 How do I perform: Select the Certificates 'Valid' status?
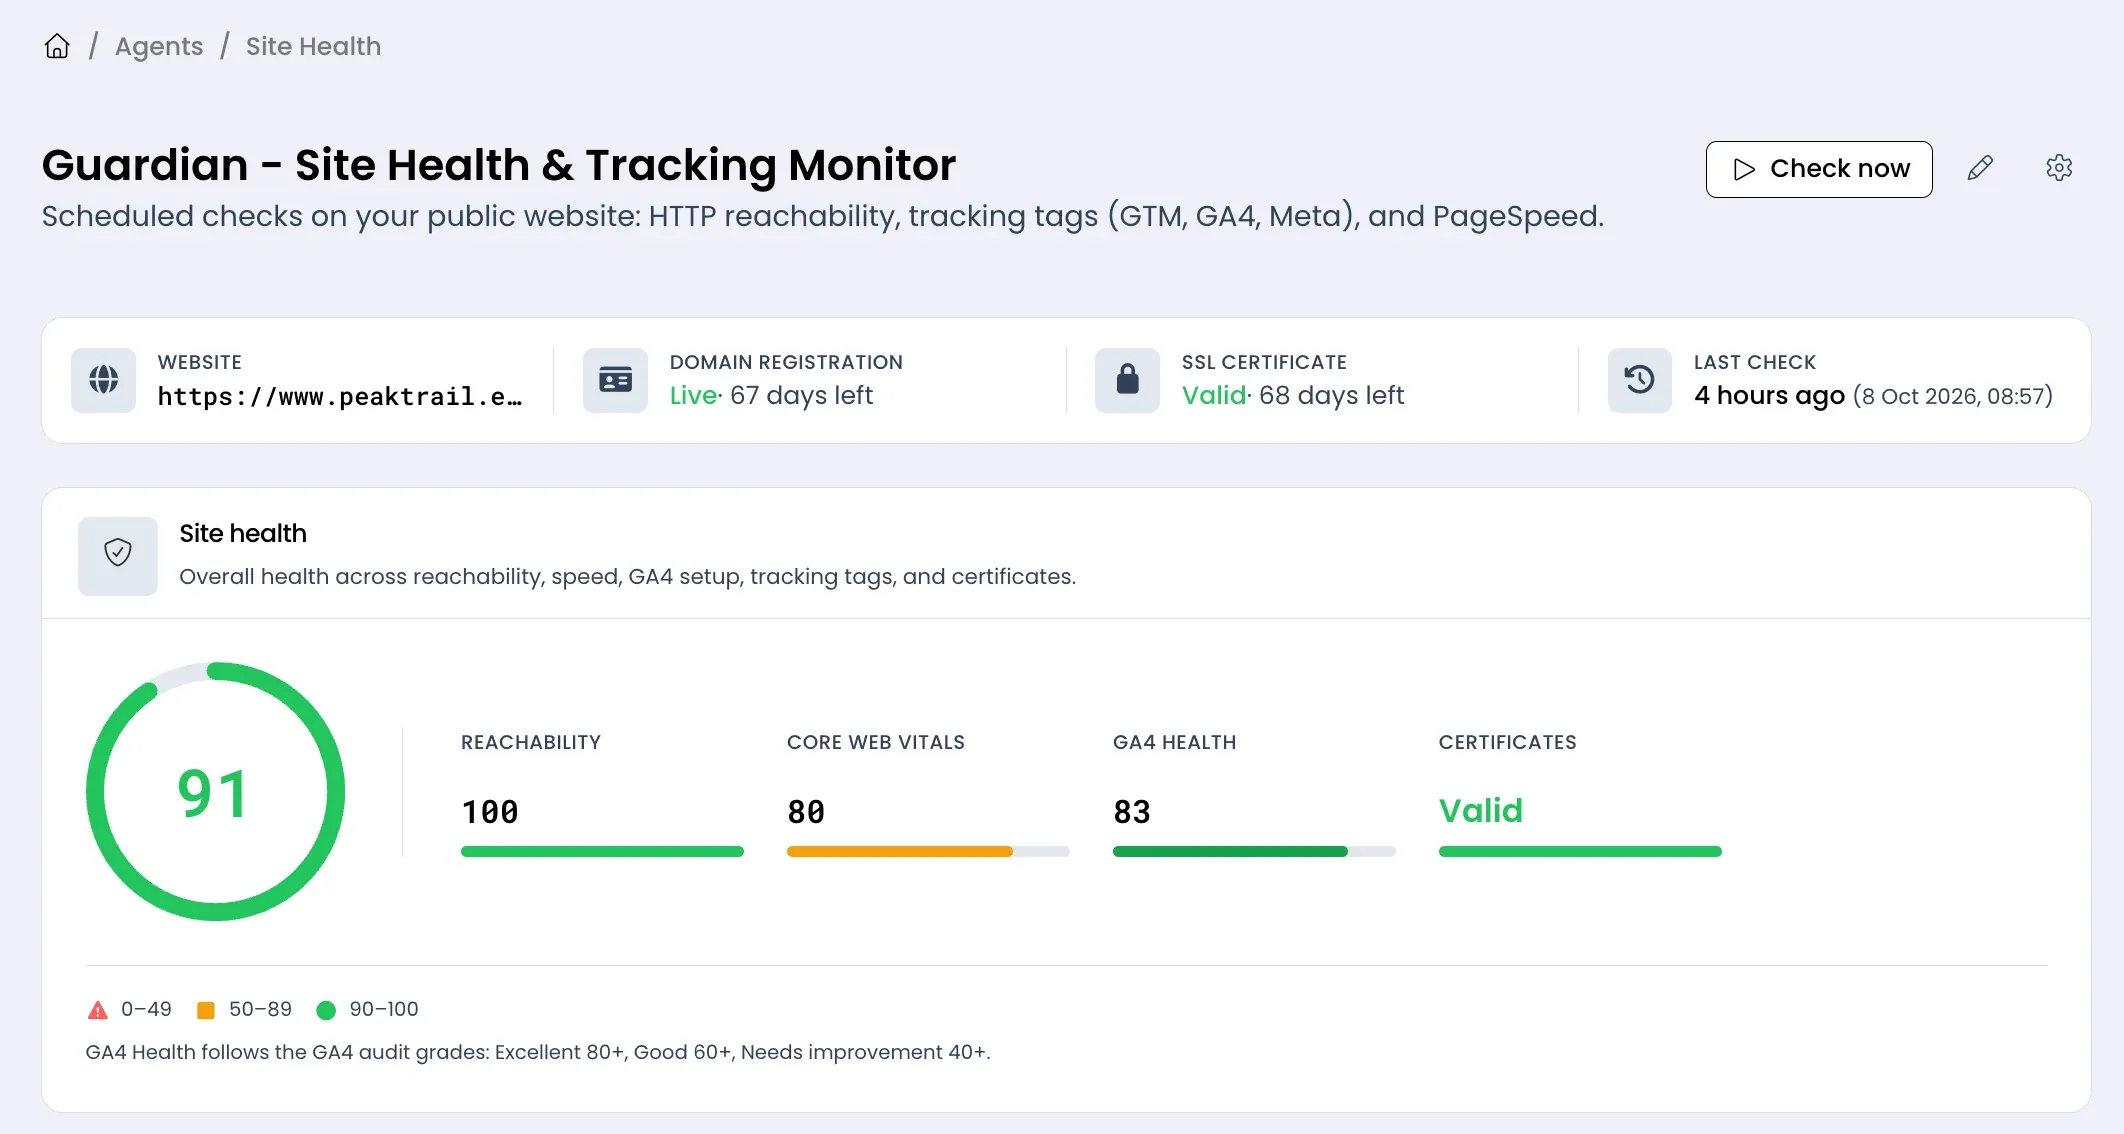(x=1481, y=810)
